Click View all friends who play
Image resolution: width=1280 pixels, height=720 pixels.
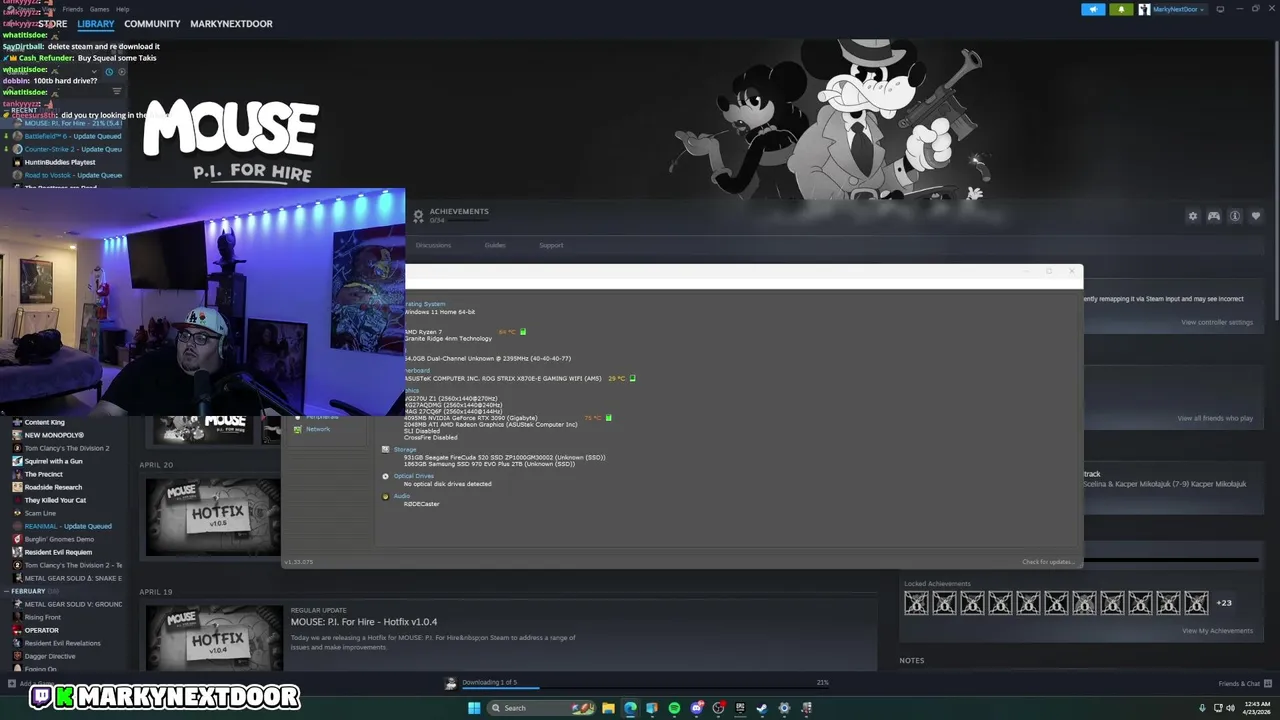1215,418
